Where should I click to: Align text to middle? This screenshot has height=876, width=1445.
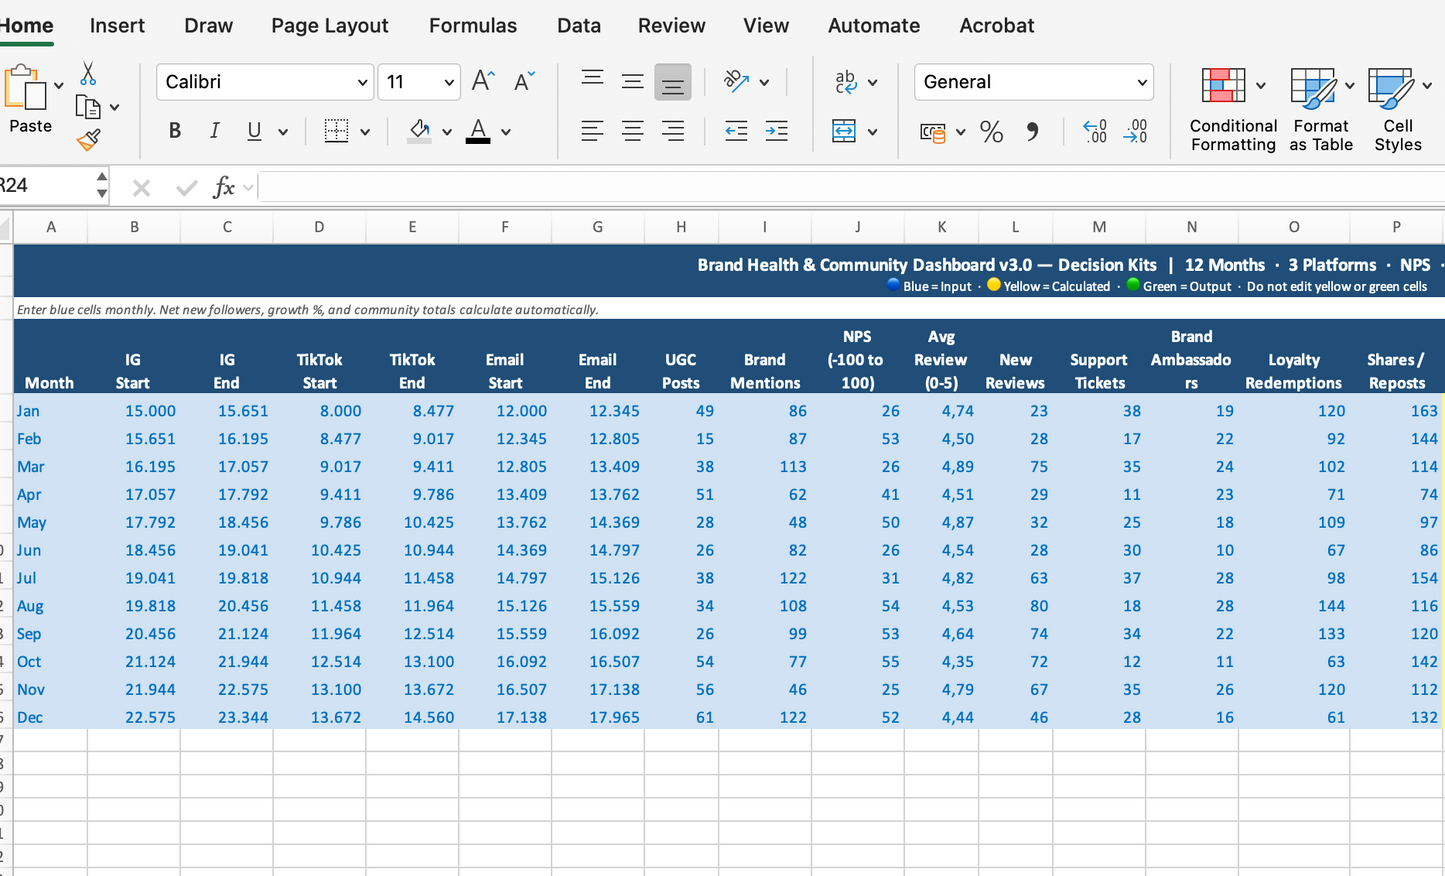pos(632,81)
